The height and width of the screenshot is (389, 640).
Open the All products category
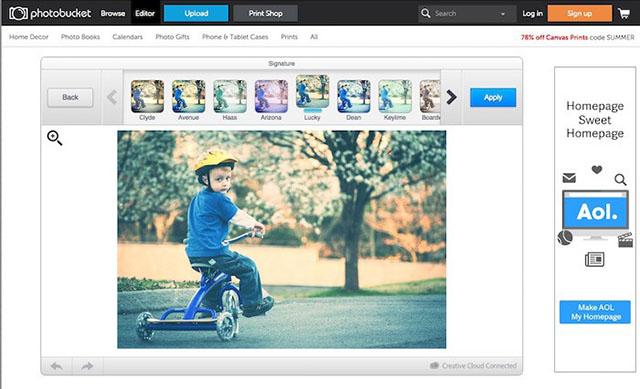314,37
